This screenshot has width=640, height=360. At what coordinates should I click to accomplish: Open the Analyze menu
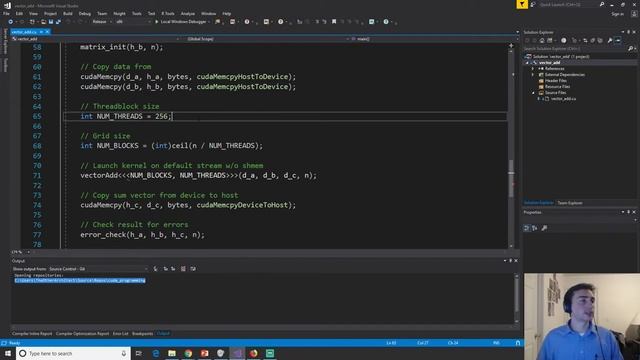[x=188, y=13]
